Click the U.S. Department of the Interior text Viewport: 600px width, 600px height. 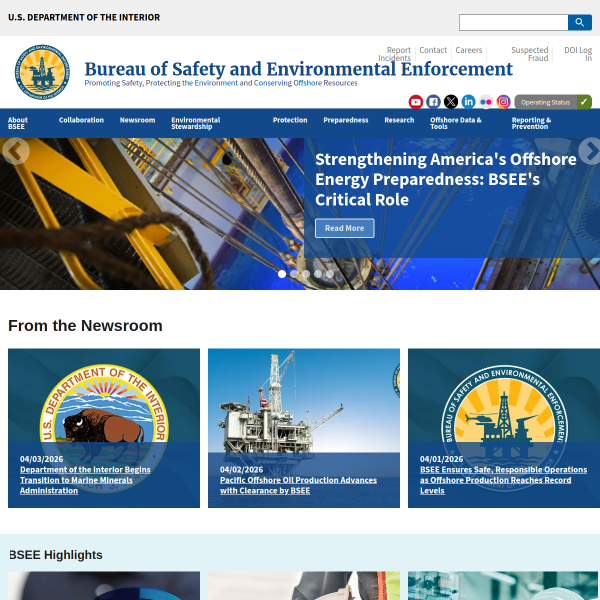click(x=84, y=18)
